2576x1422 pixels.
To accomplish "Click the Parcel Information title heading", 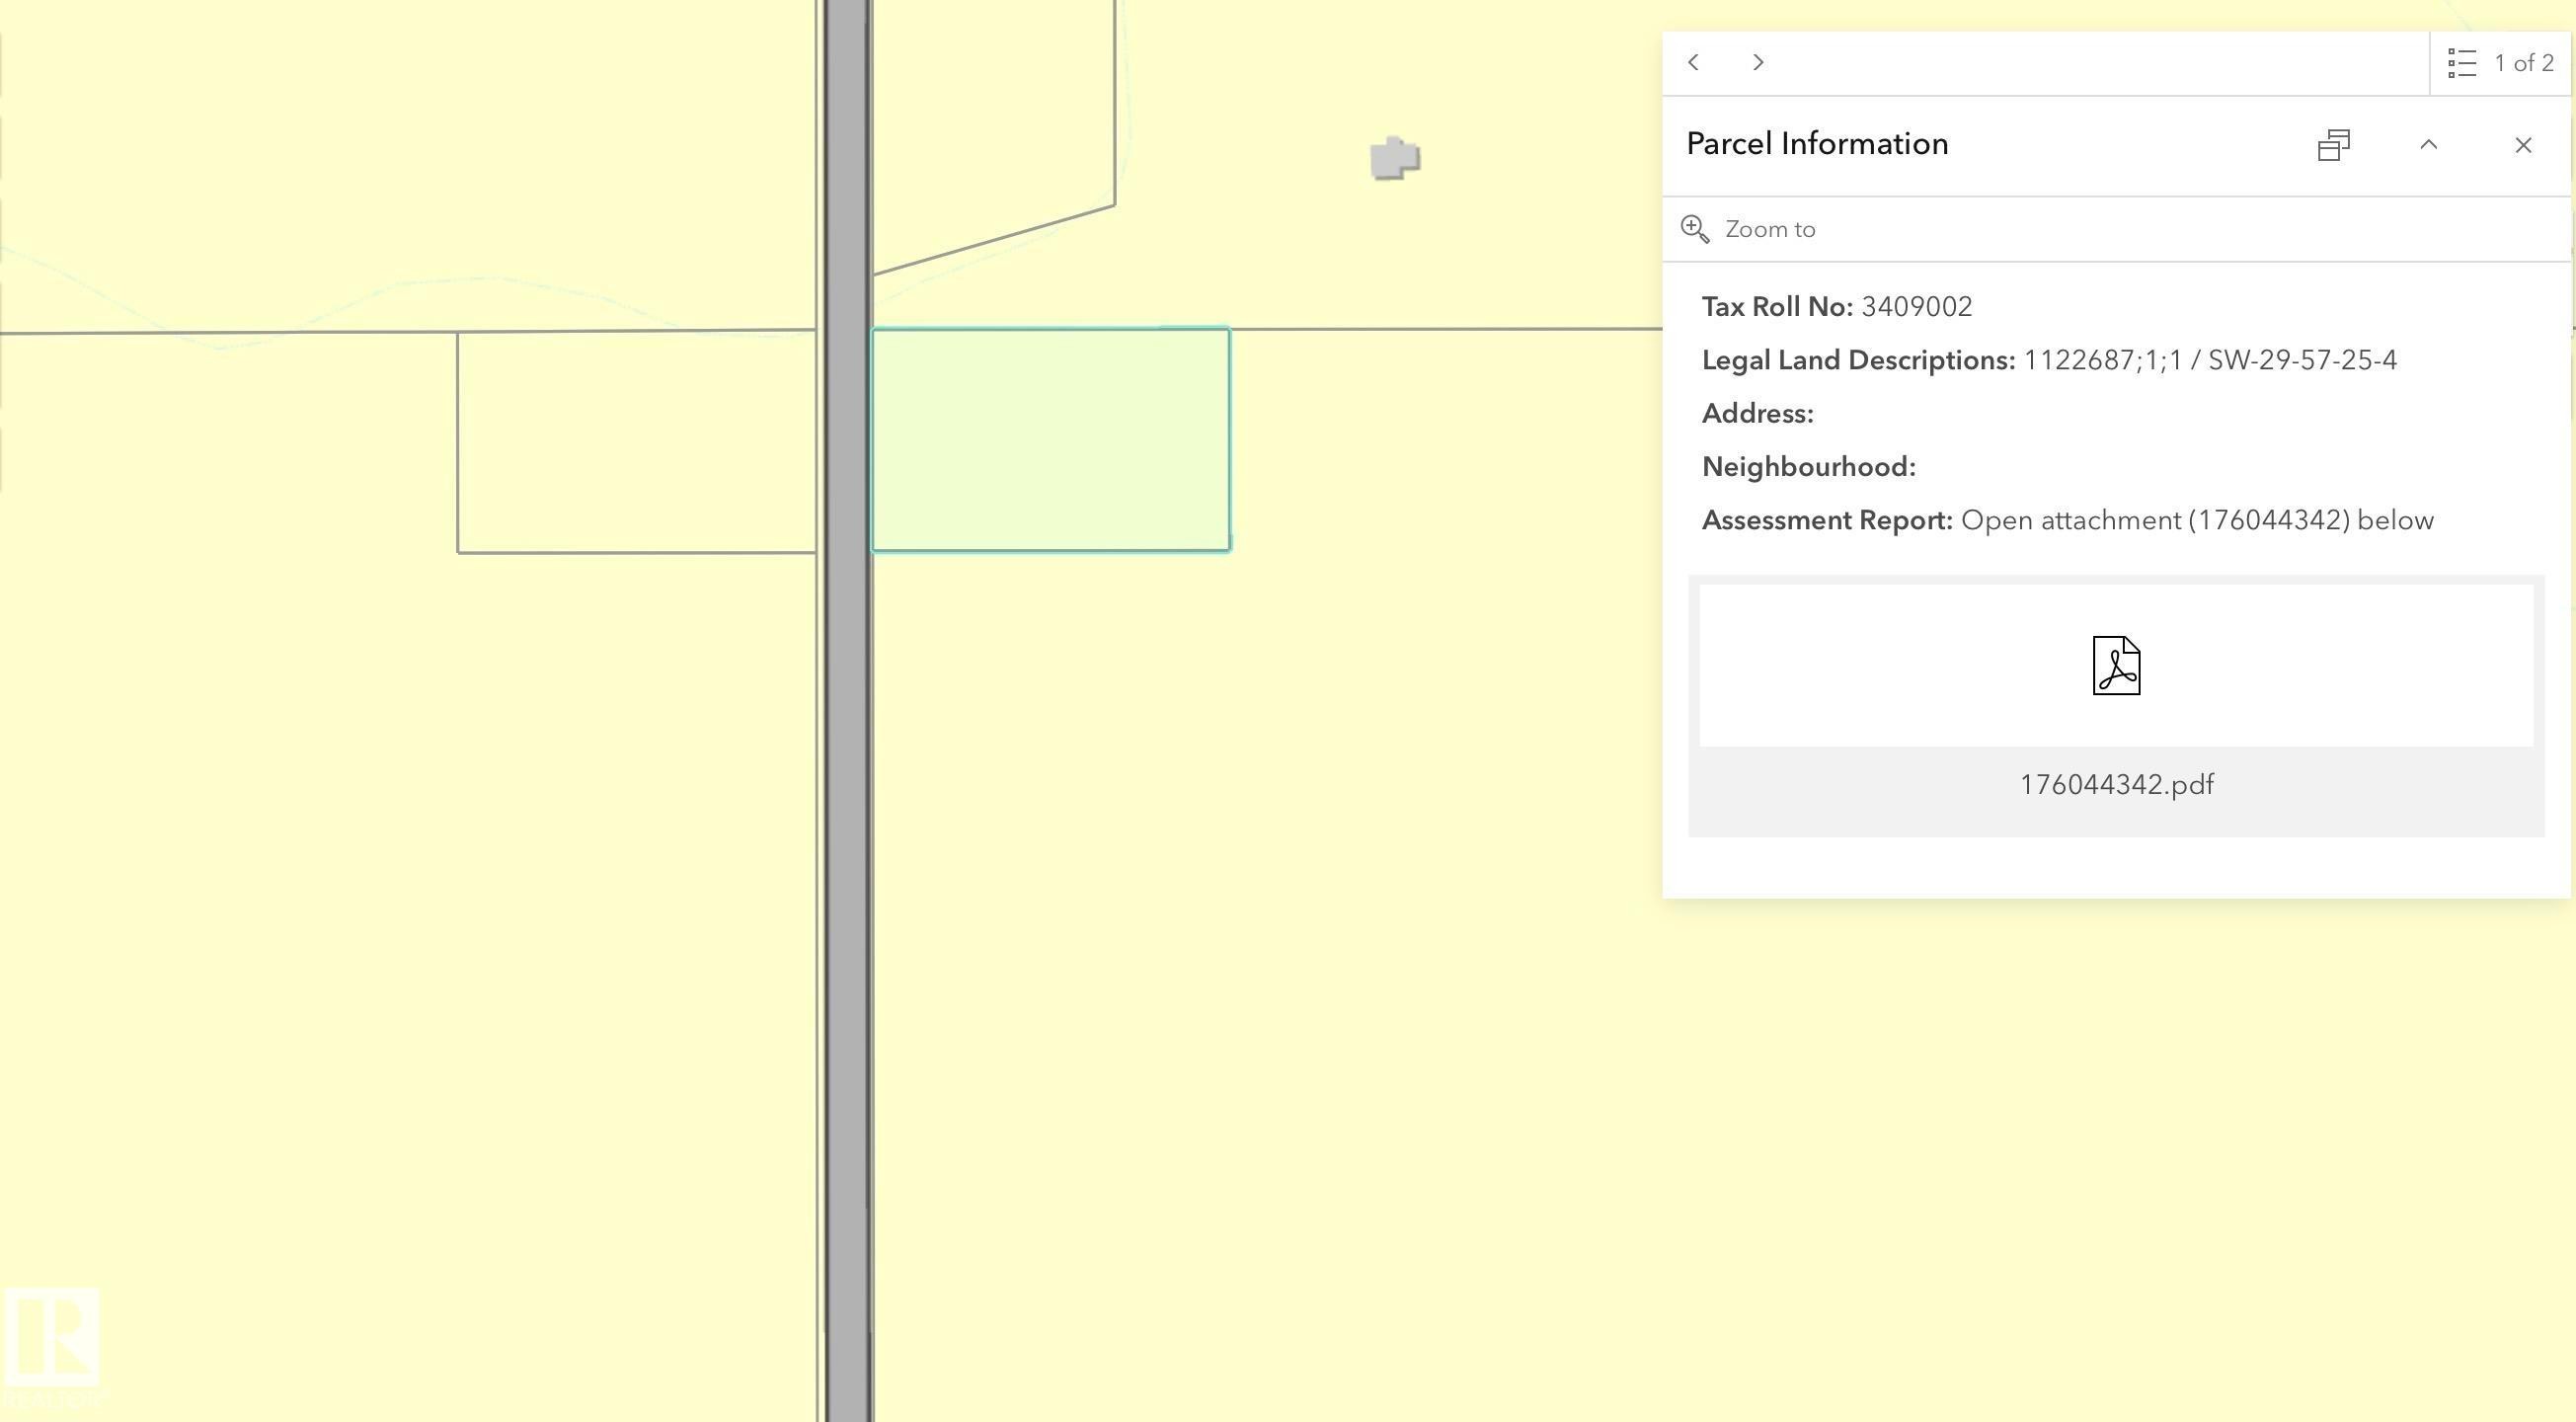I will [1817, 144].
